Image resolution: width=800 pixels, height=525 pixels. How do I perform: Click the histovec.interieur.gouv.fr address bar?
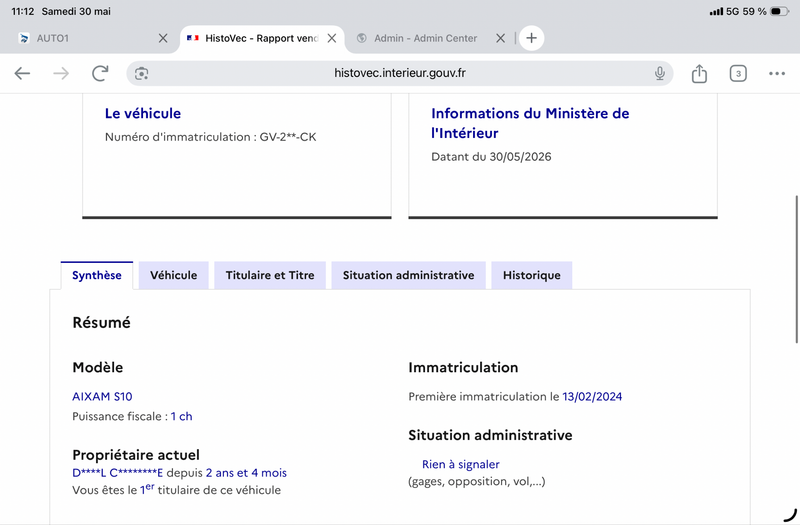[399, 73]
